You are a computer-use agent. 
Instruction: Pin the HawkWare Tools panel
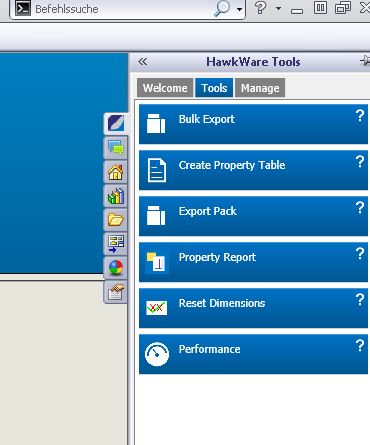[x=365, y=61]
